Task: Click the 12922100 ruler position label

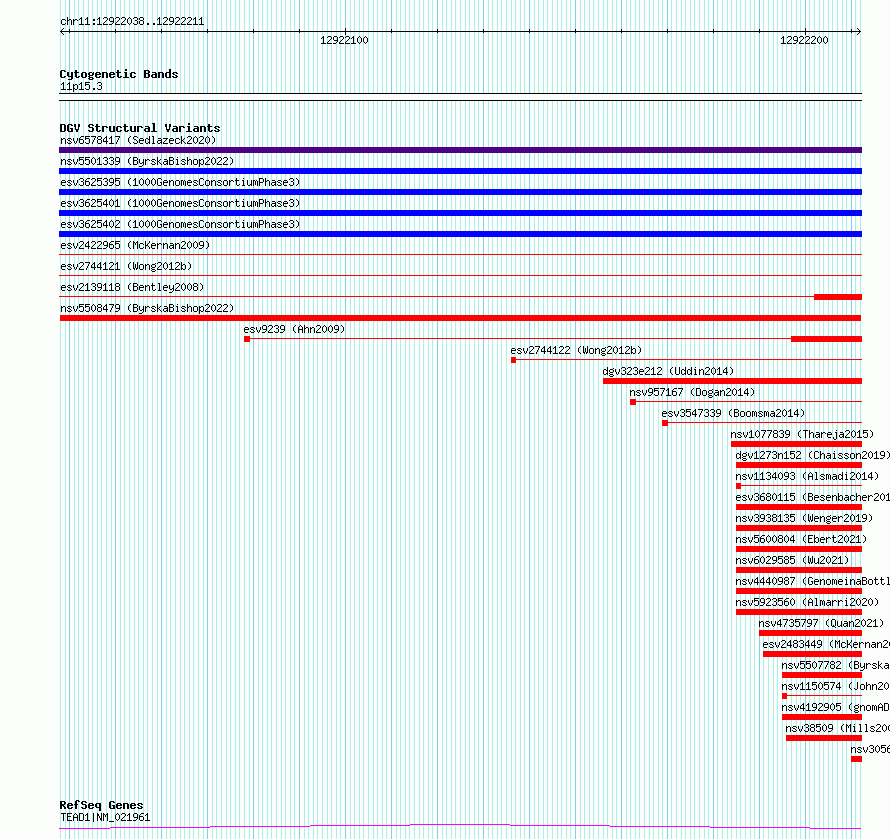Action: pos(344,40)
